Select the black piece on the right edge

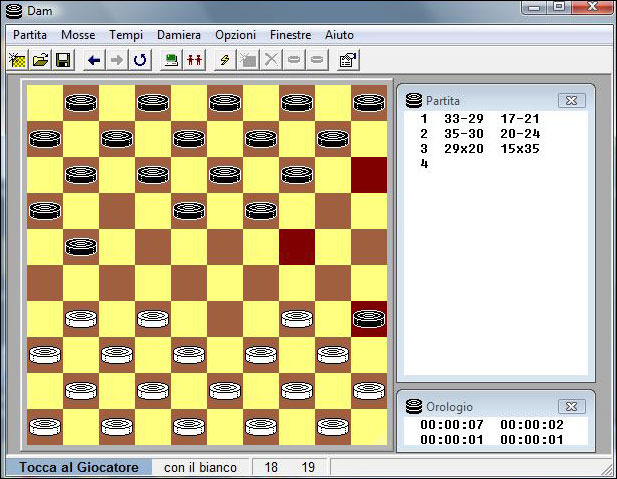click(369, 320)
